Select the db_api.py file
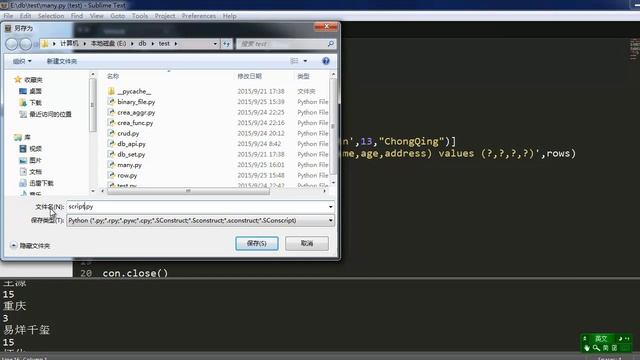640x360 pixels. 131,144
